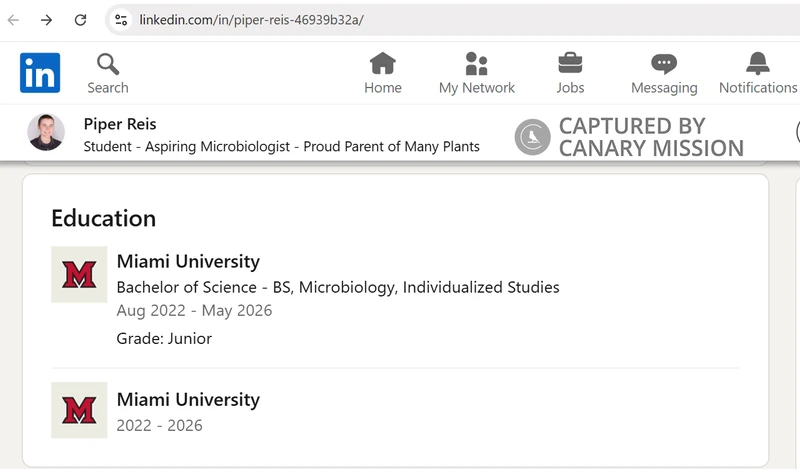Open first Miami University logo thumbnail
Image resolution: width=800 pixels, height=469 pixels.
tap(79, 275)
